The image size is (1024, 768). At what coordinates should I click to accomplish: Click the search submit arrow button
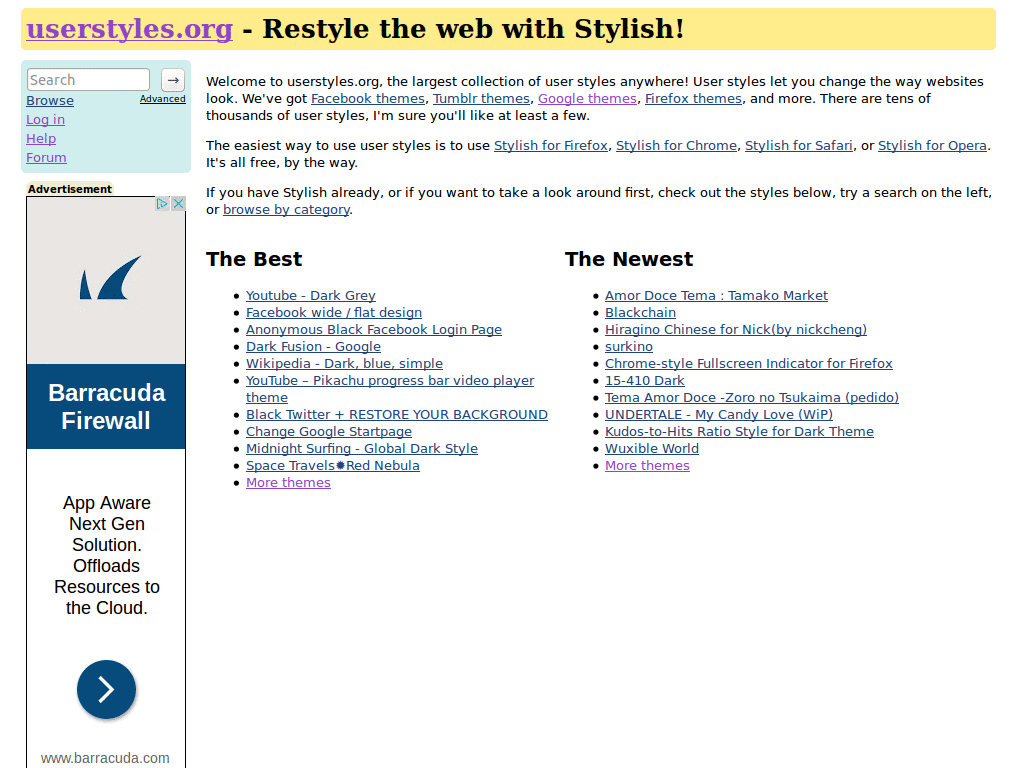173,80
